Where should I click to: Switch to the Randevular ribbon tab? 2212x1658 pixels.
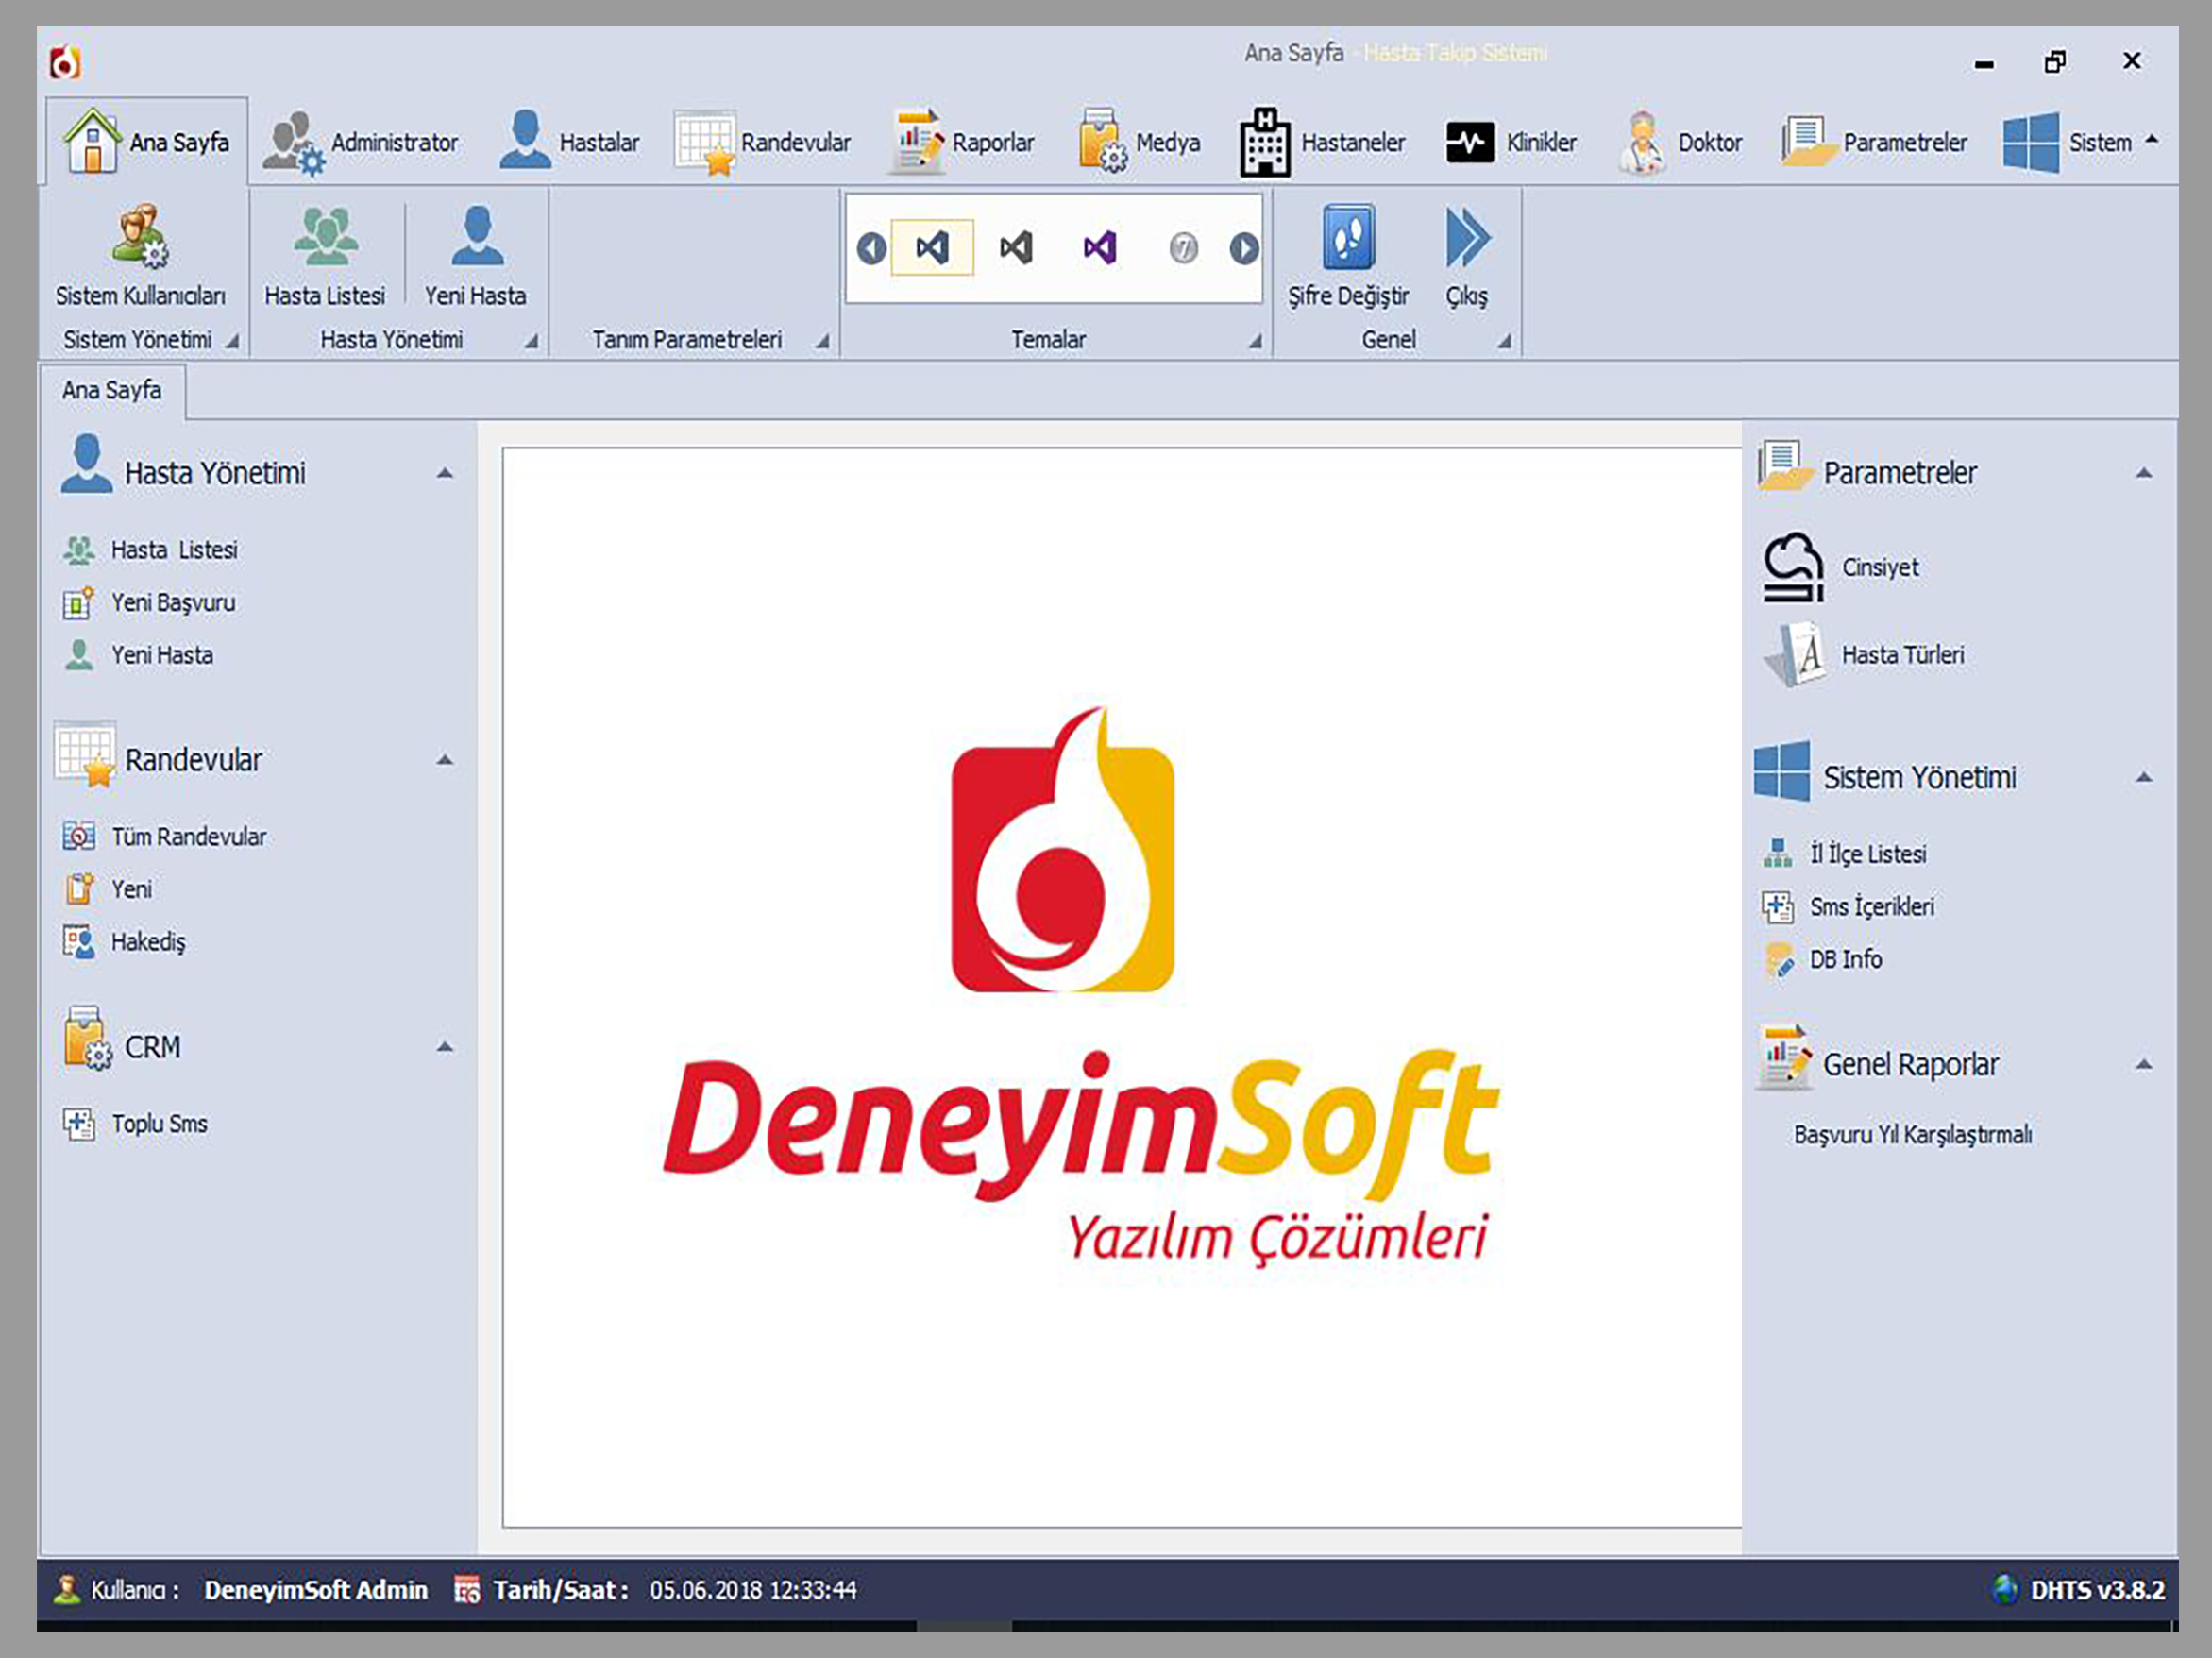coord(762,142)
